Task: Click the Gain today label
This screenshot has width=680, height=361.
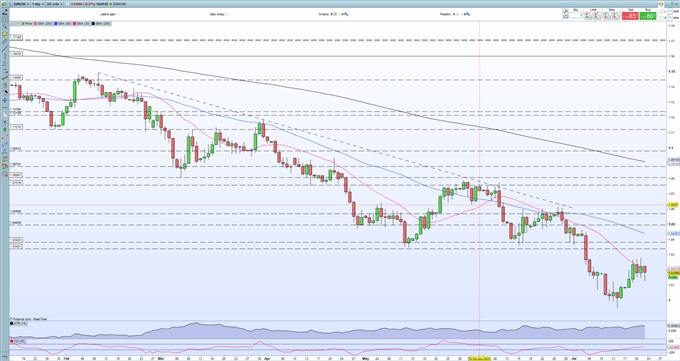Action: [x=217, y=14]
